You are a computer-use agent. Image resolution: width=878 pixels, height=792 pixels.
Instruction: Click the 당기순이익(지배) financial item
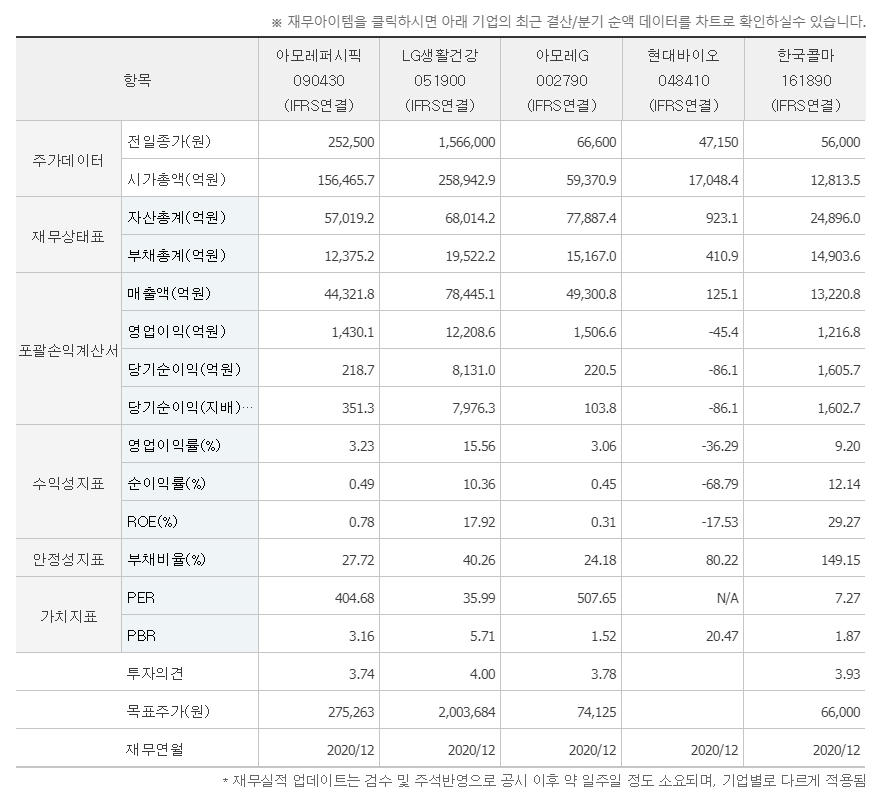(190, 408)
